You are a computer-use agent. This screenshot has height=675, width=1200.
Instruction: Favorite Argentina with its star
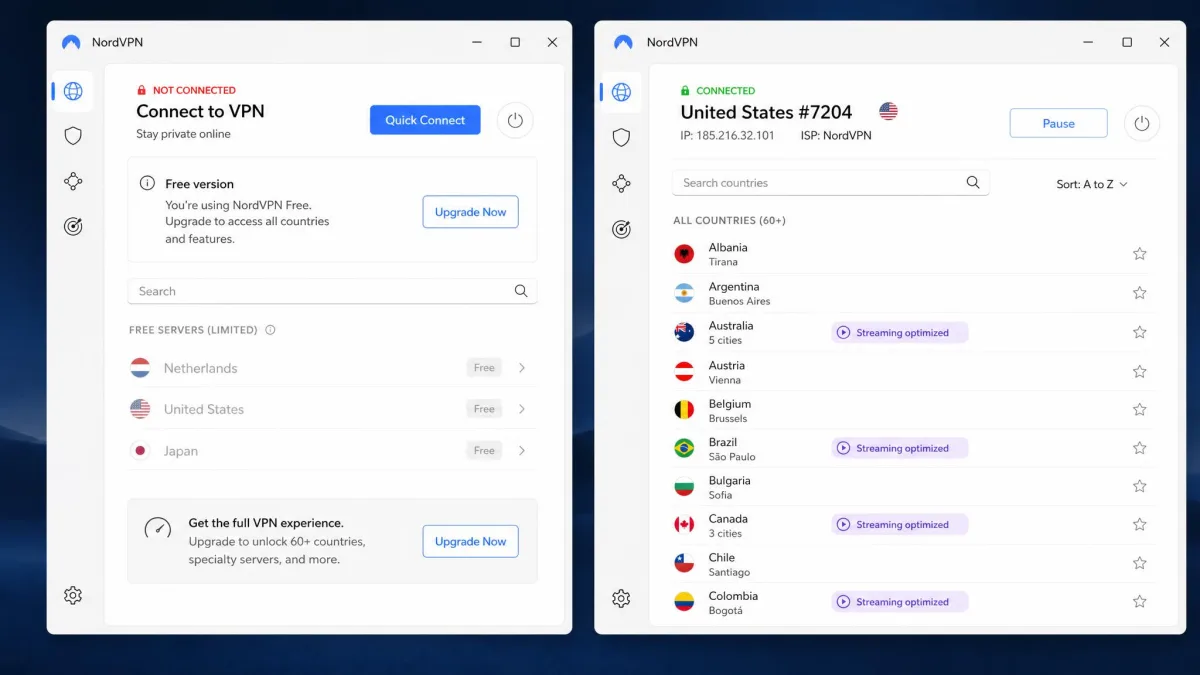tap(1139, 293)
